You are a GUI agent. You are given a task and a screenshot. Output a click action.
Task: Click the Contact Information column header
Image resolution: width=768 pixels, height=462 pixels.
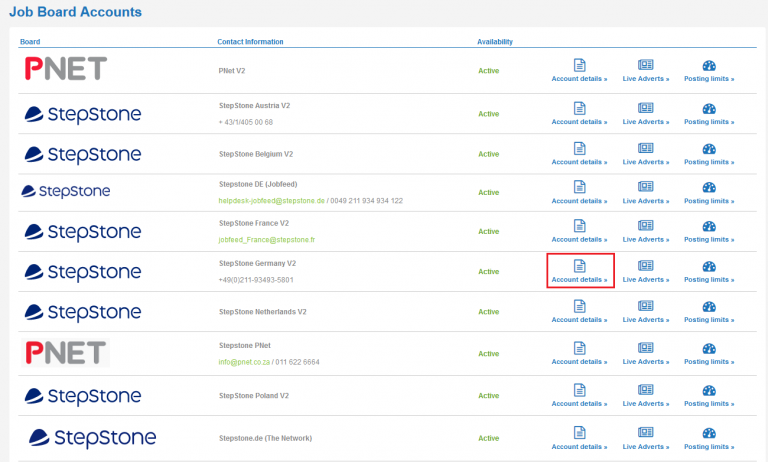250,42
